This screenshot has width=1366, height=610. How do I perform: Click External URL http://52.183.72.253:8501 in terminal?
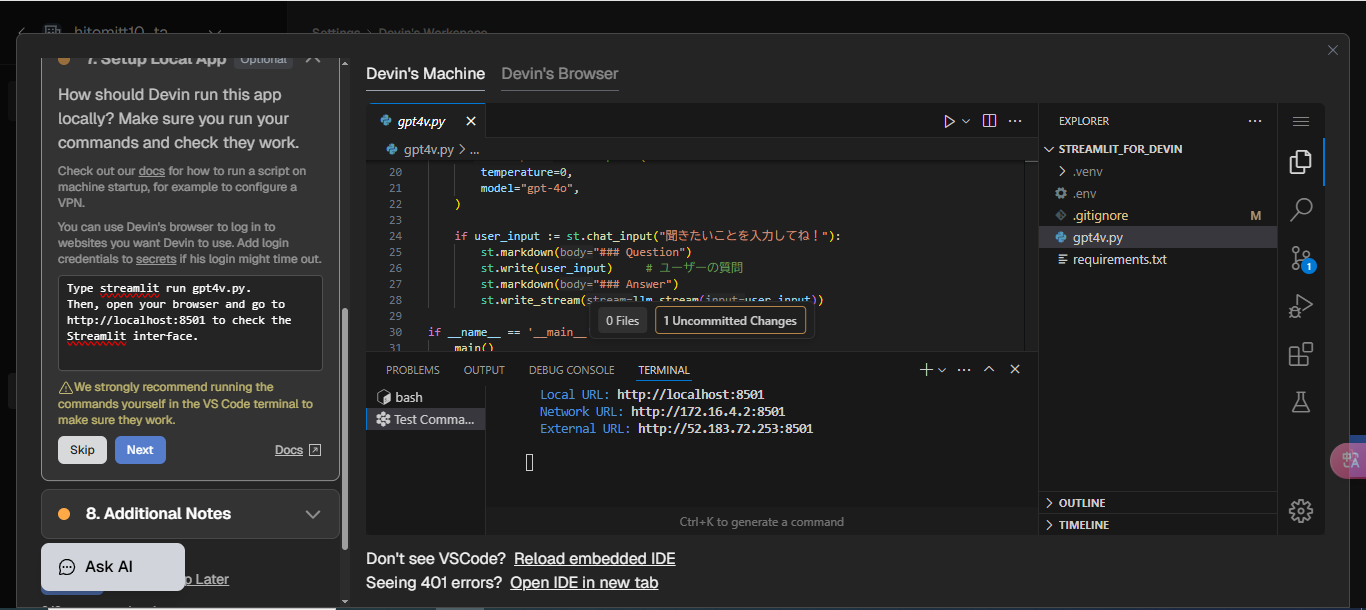[x=725, y=429]
